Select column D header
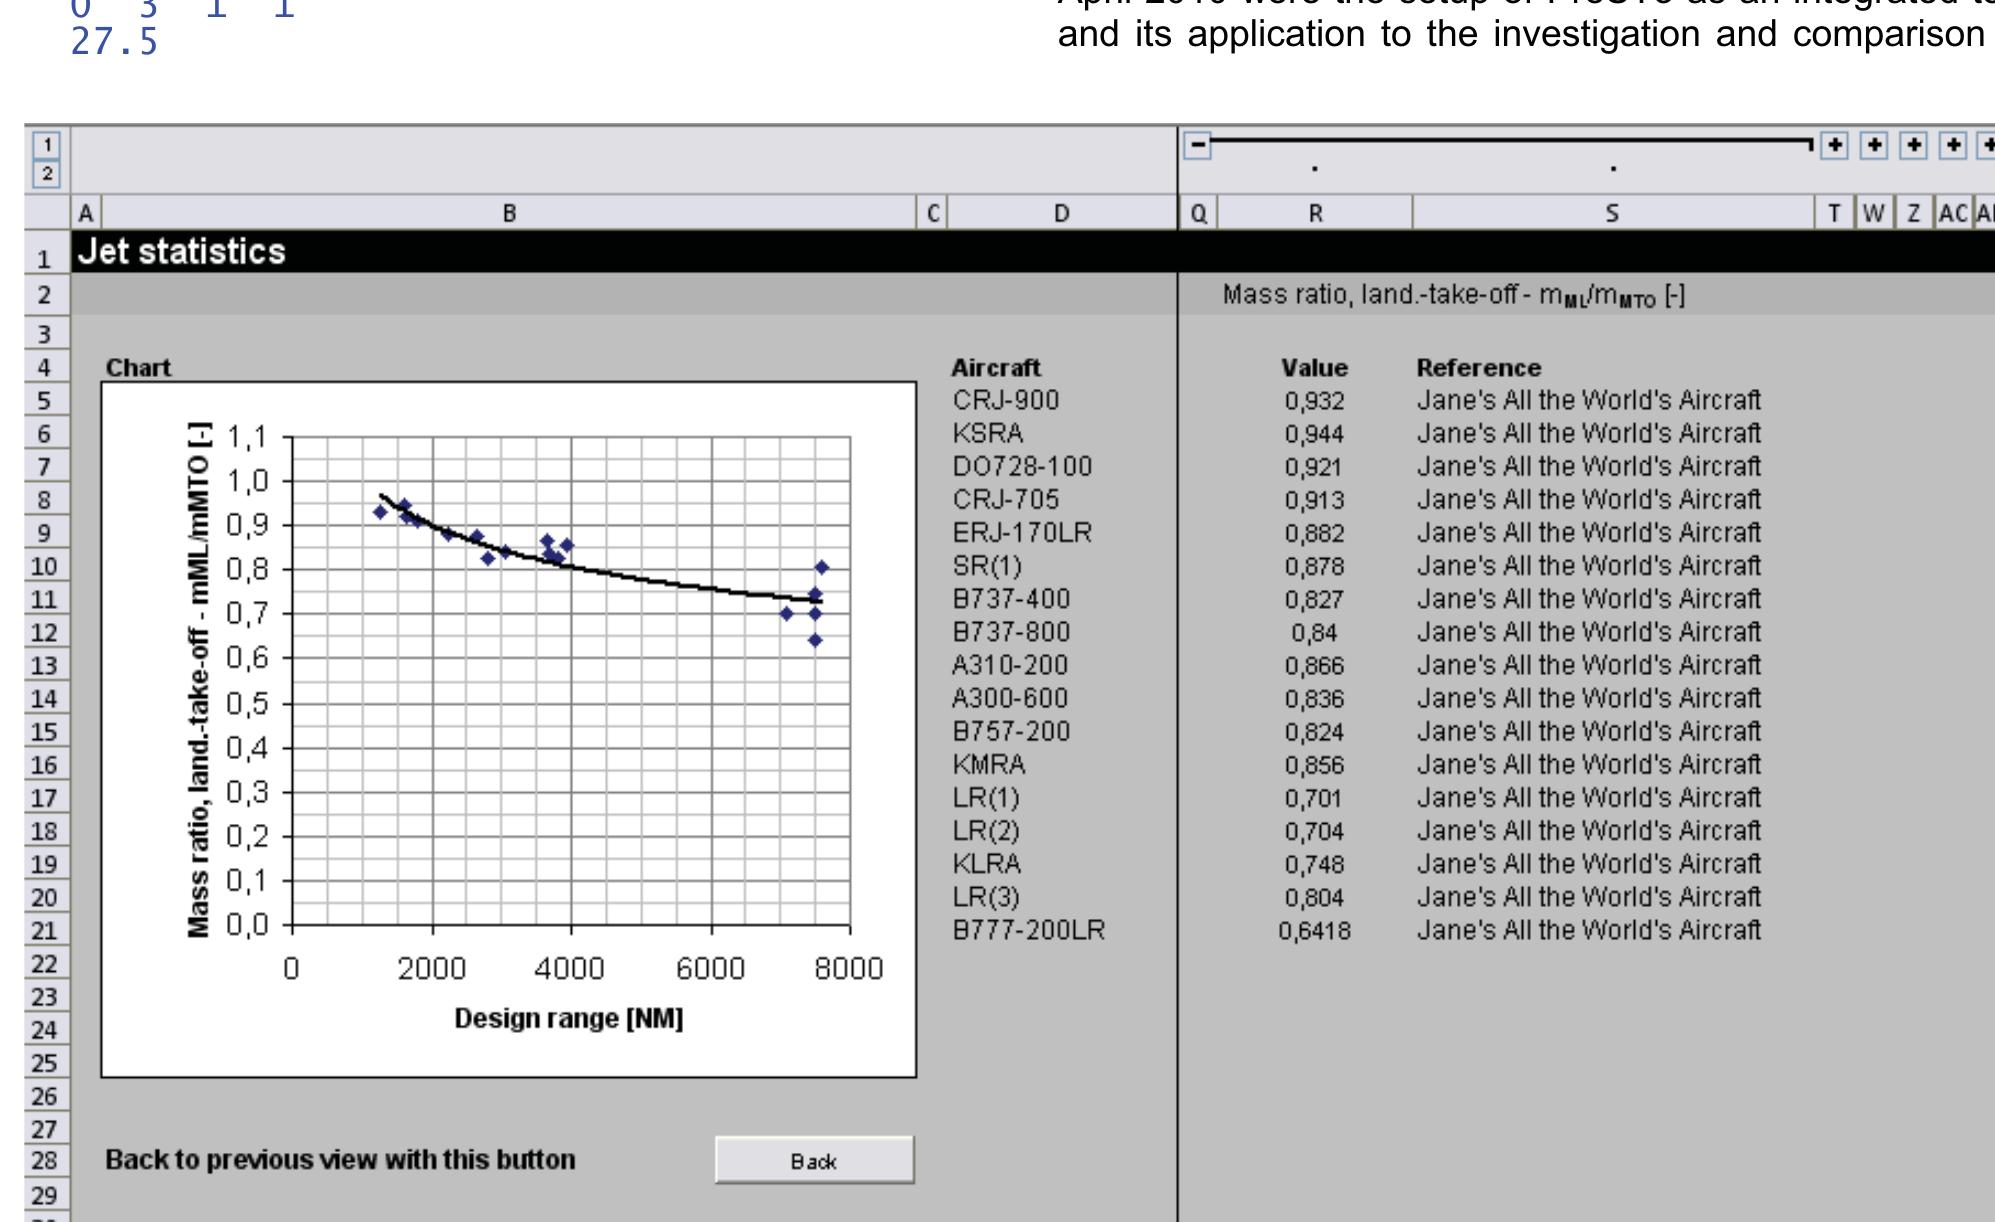The height and width of the screenshot is (1222, 1995). (1062, 213)
